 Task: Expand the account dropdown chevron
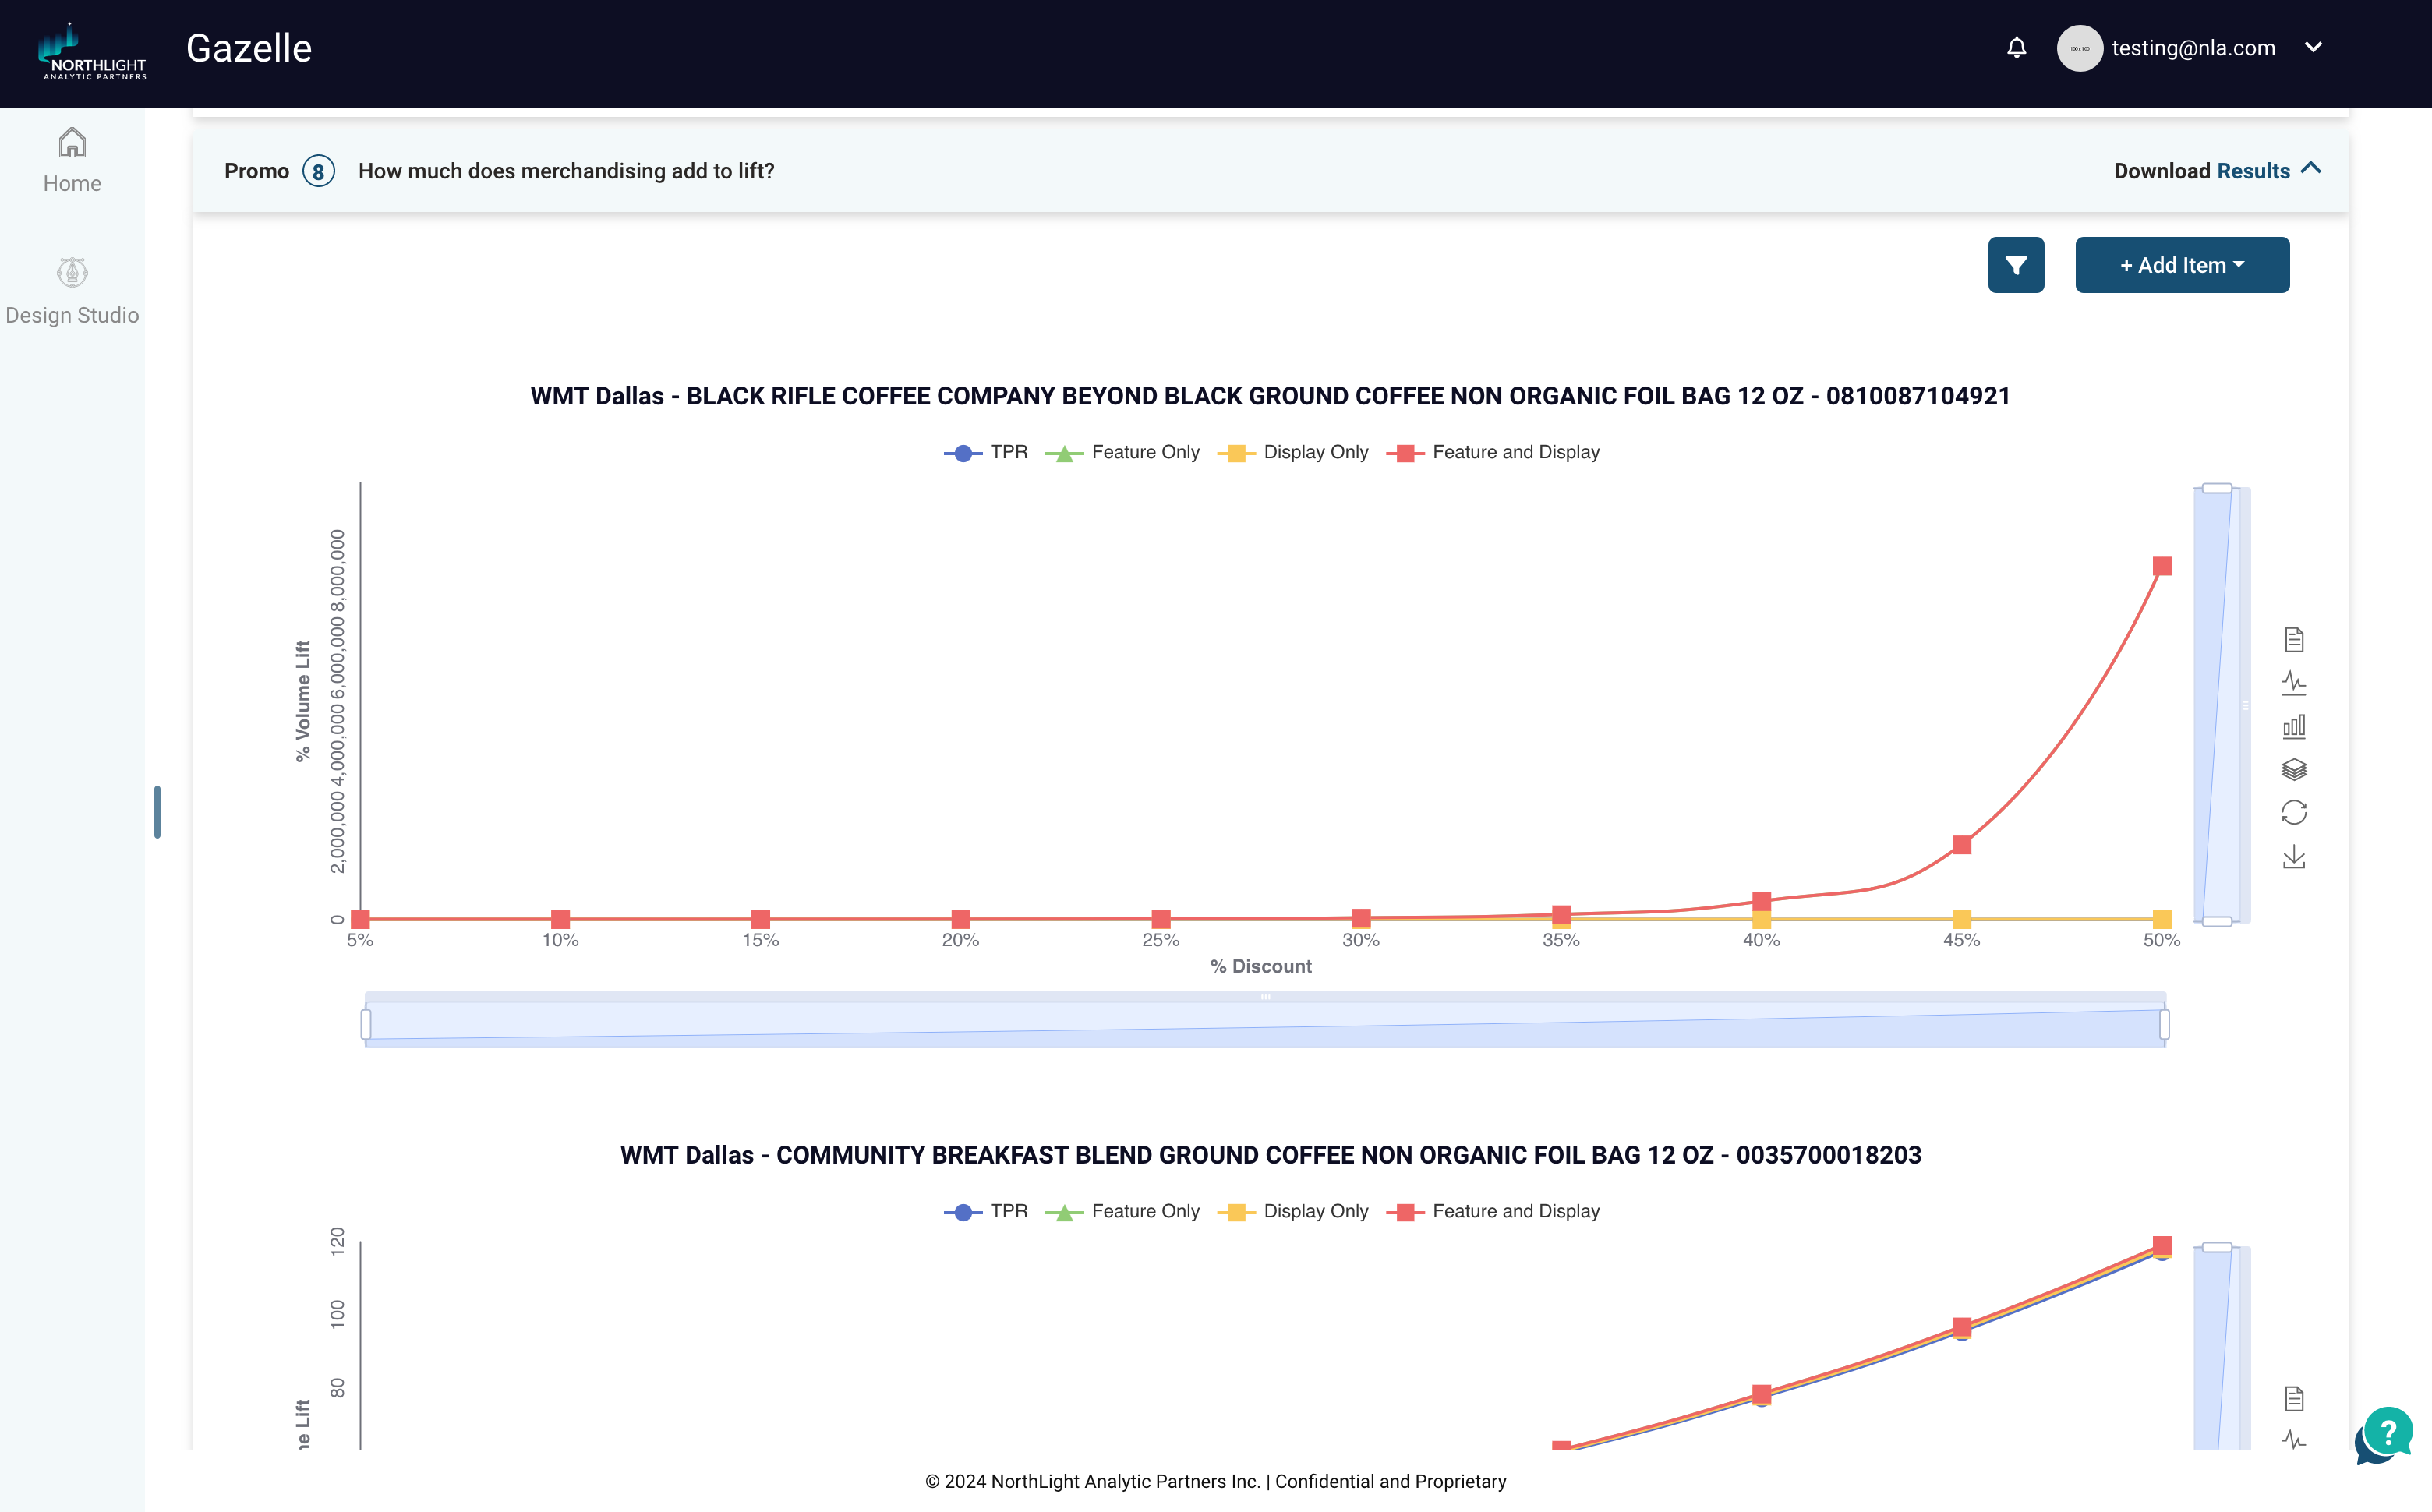click(2312, 47)
